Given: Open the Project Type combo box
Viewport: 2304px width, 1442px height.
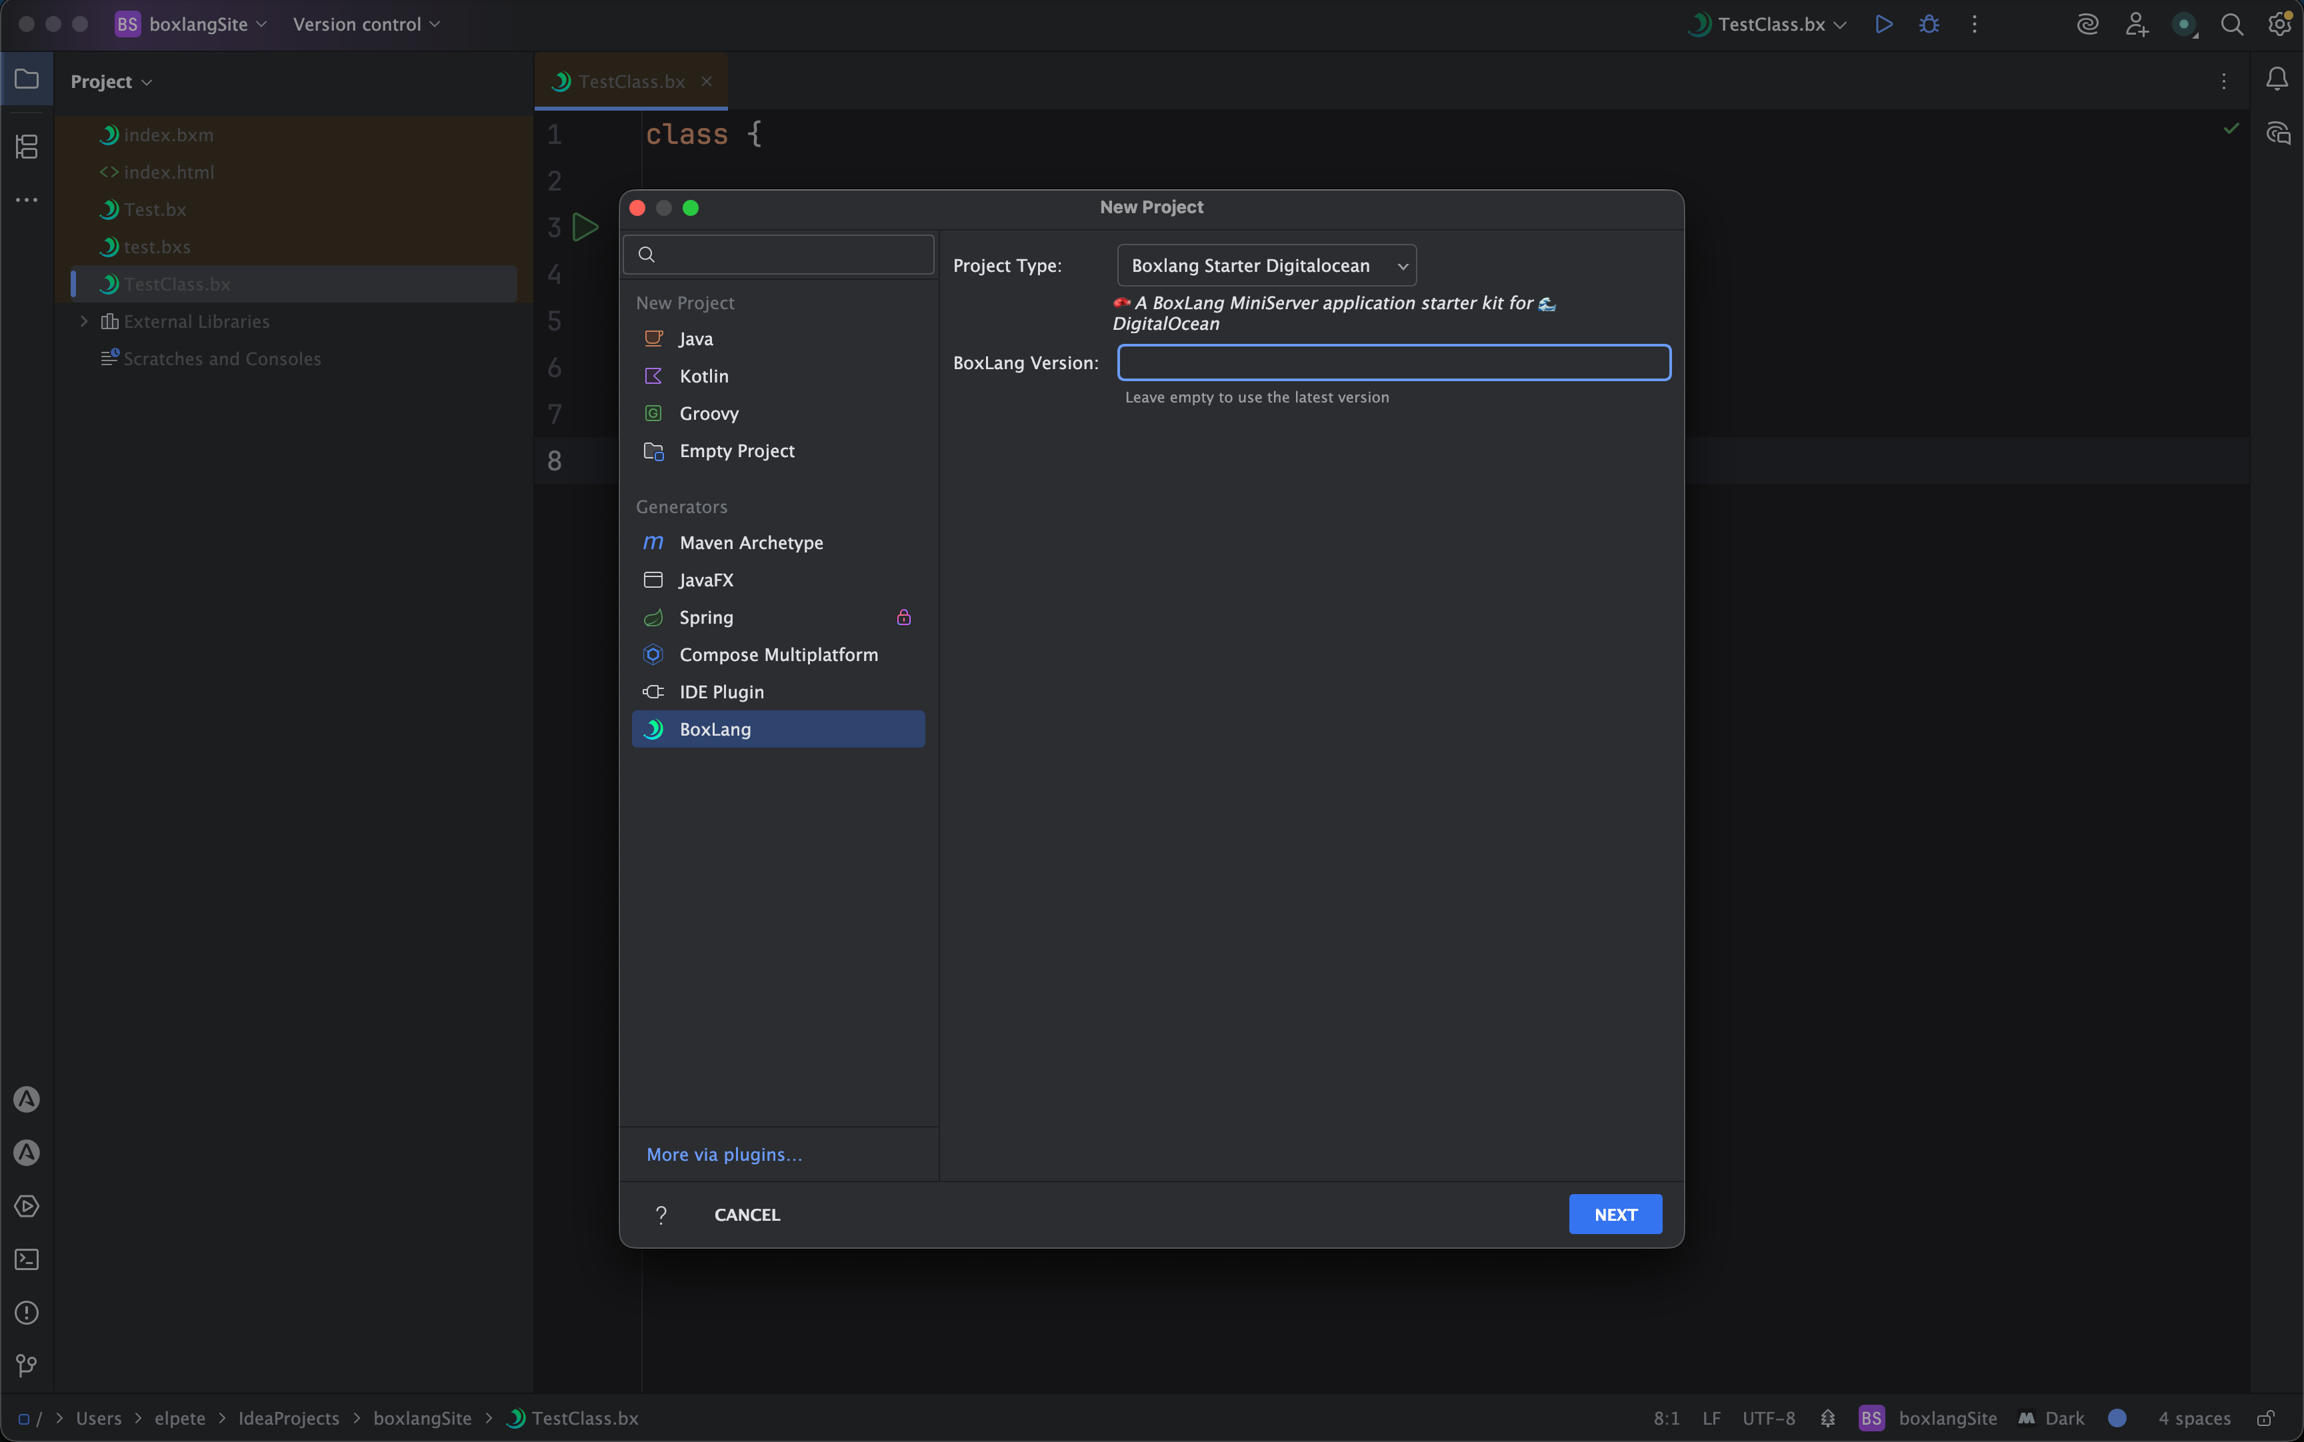Looking at the screenshot, I should (1266, 265).
